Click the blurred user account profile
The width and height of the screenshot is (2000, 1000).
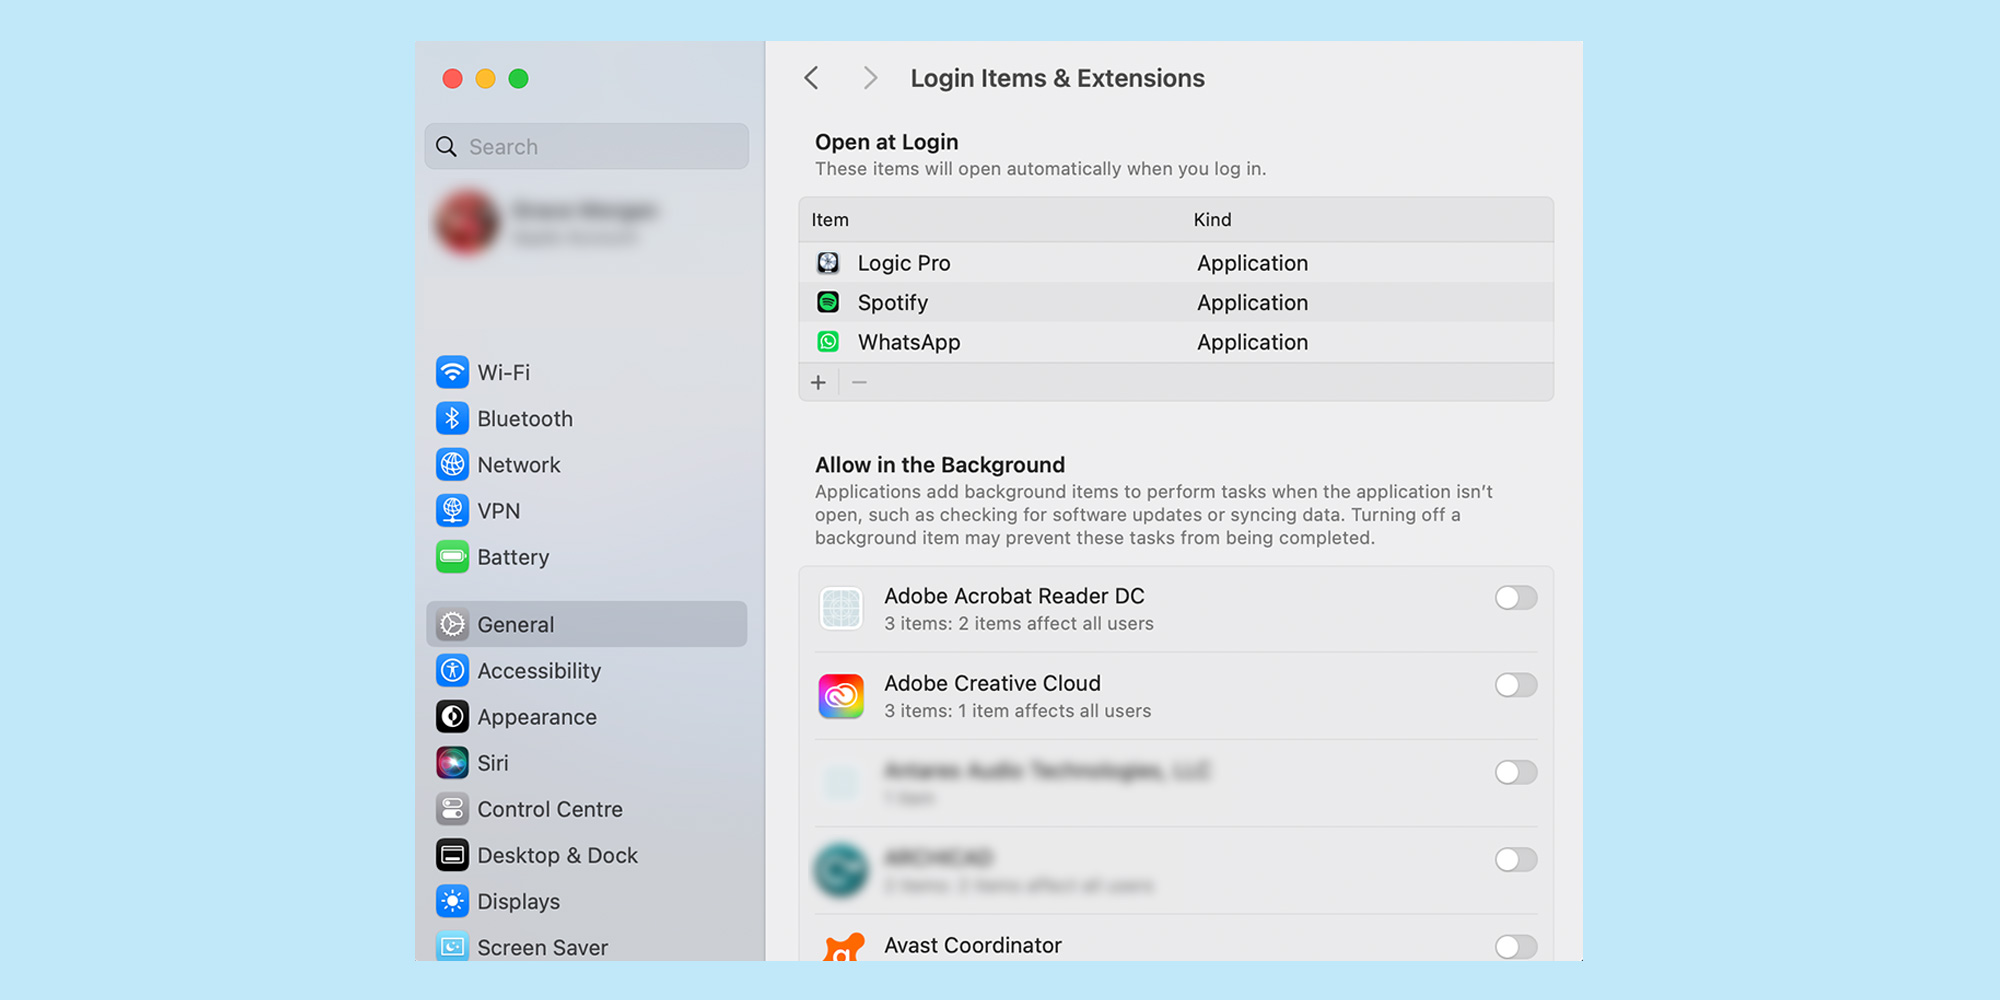click(550, 222)
